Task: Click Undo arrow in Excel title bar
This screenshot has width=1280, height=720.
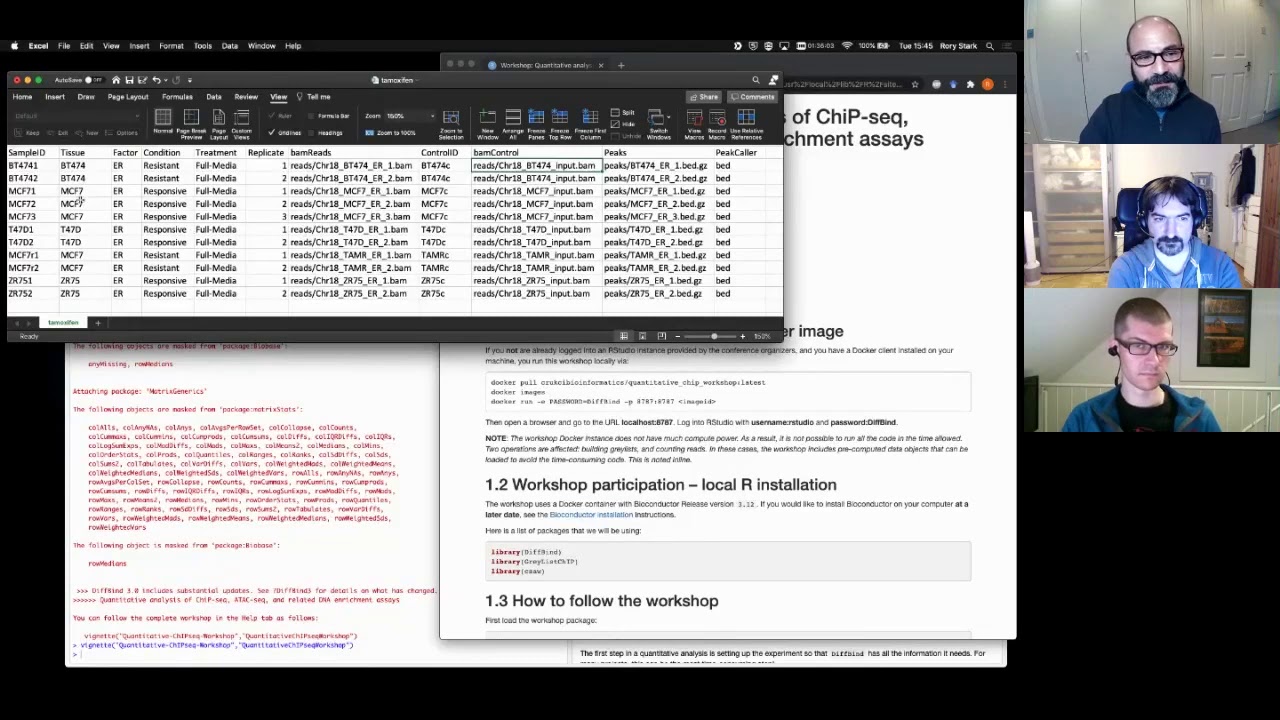Action: [156, 80]
